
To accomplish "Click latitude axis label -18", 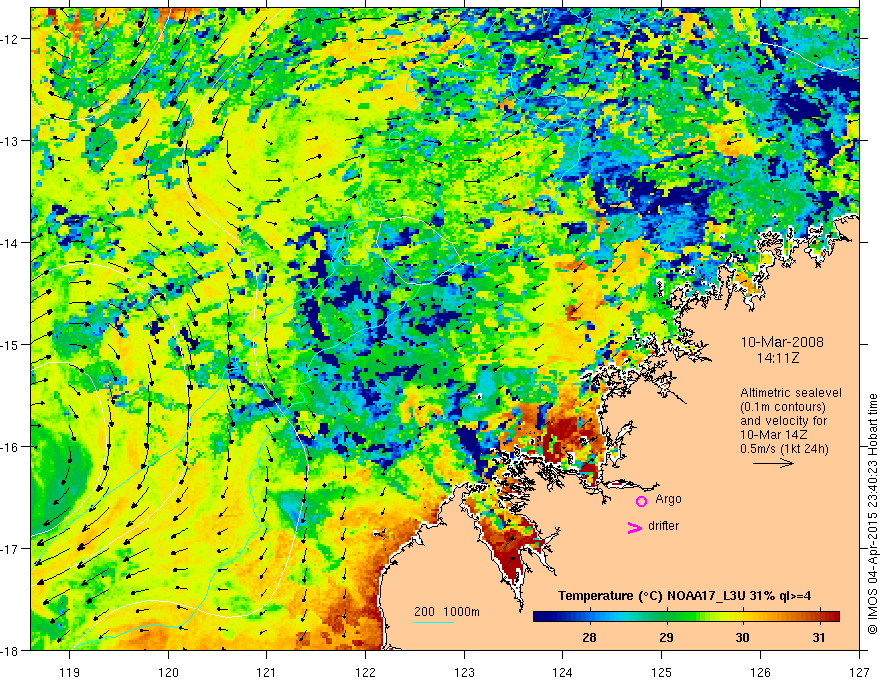I will click(10, 650).
